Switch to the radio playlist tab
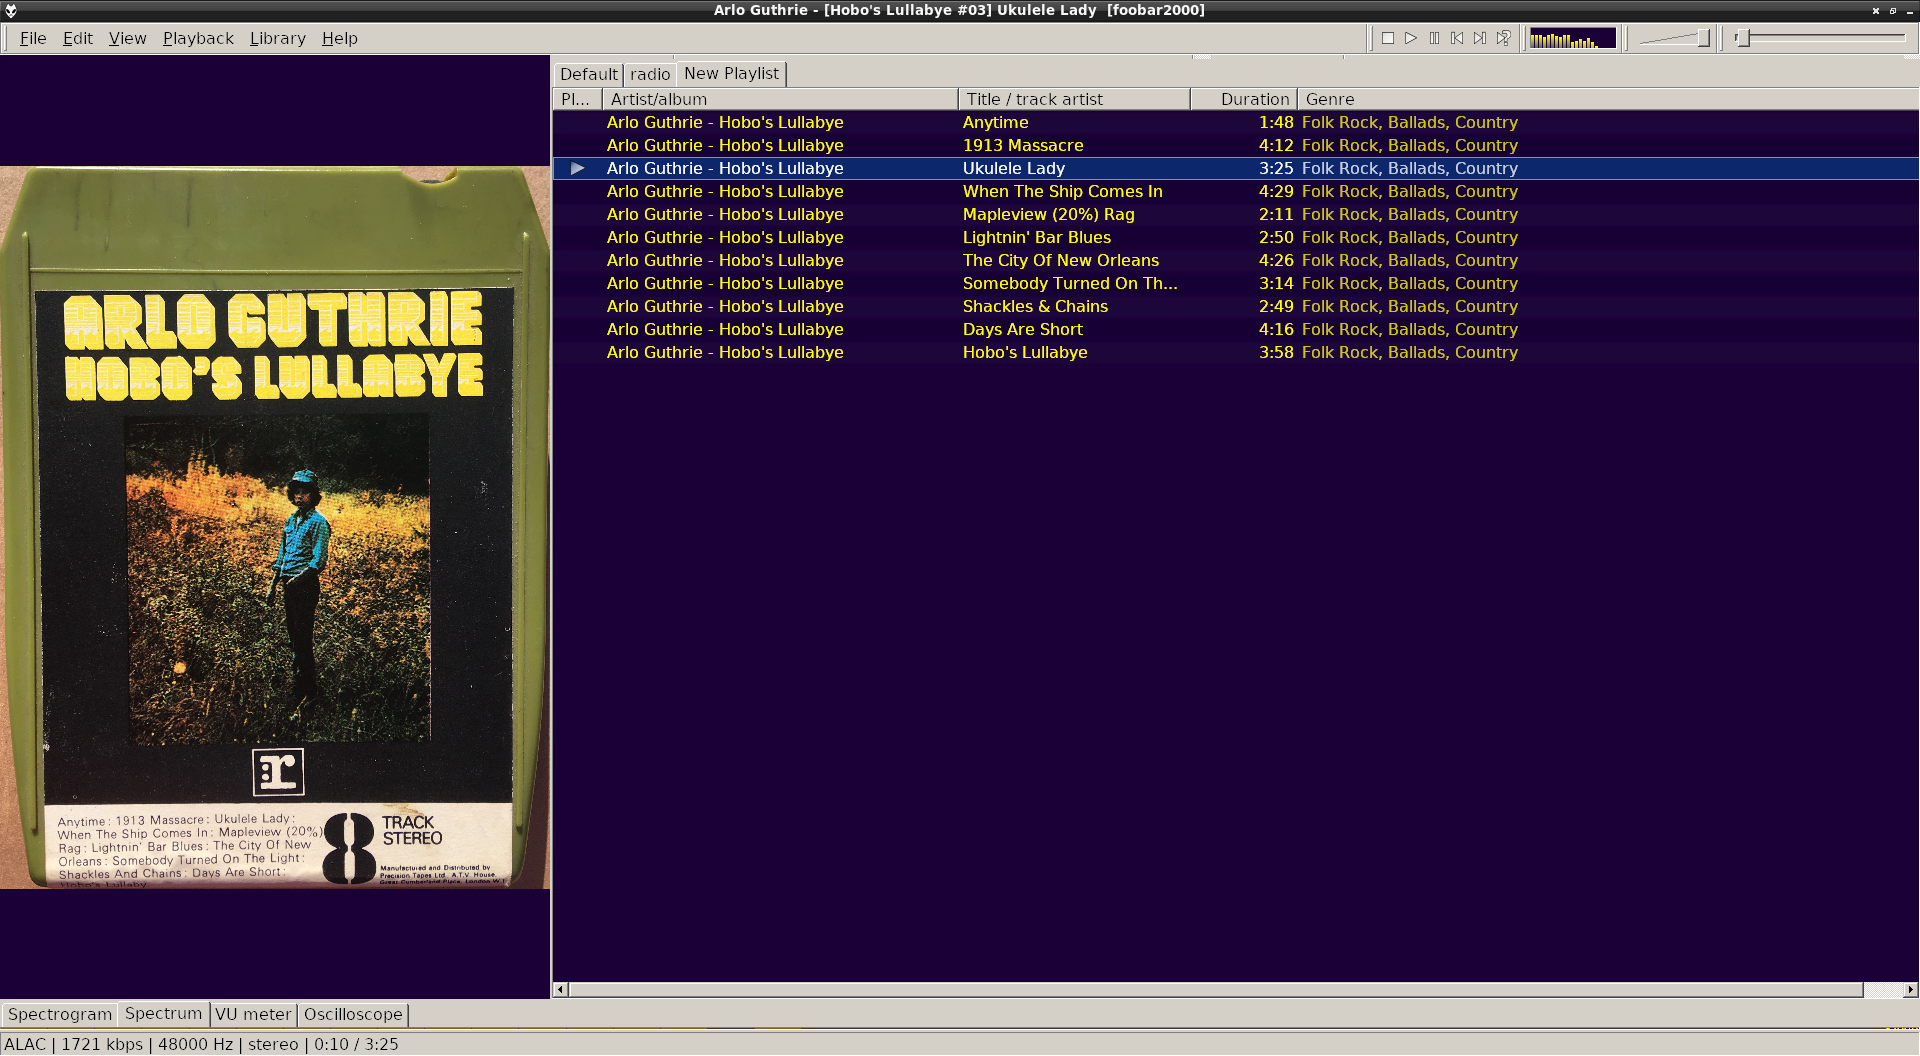The height and width of the screenshot is (1056, 1920). pos(650,75)
